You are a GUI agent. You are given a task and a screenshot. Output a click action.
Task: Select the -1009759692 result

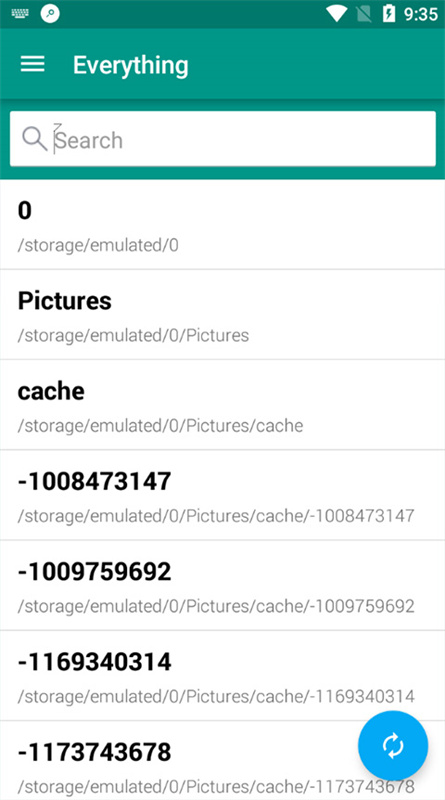coord(222,586)
